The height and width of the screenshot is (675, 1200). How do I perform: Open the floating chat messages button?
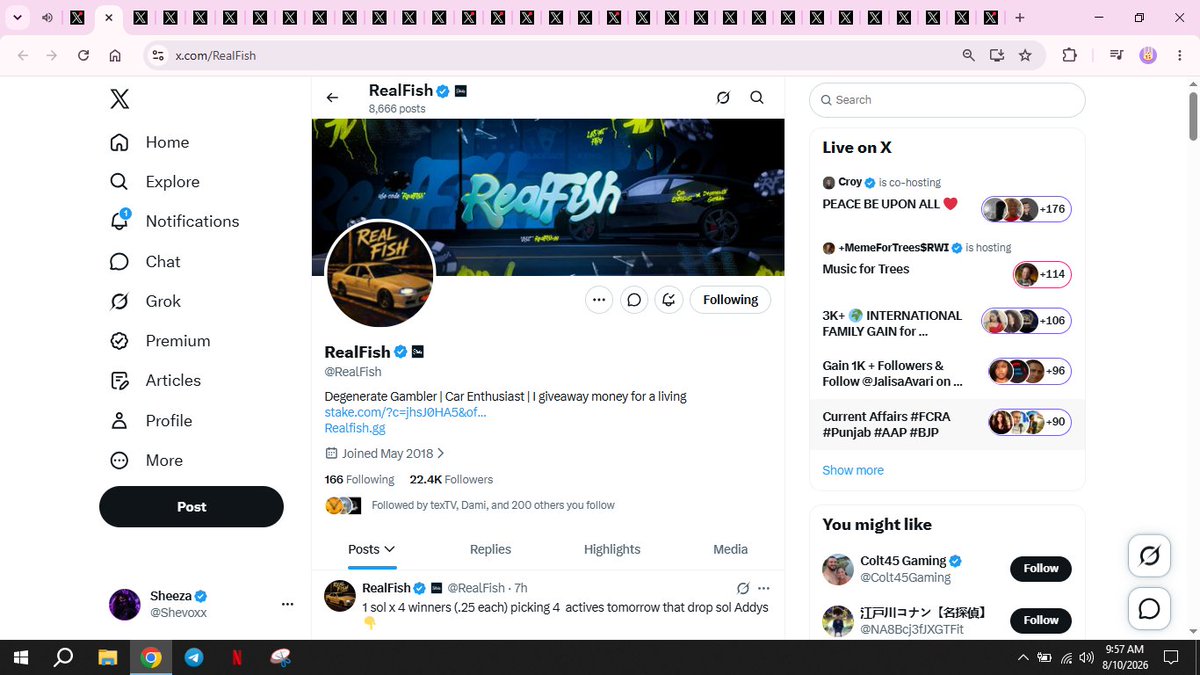[x=1150, y=608]
